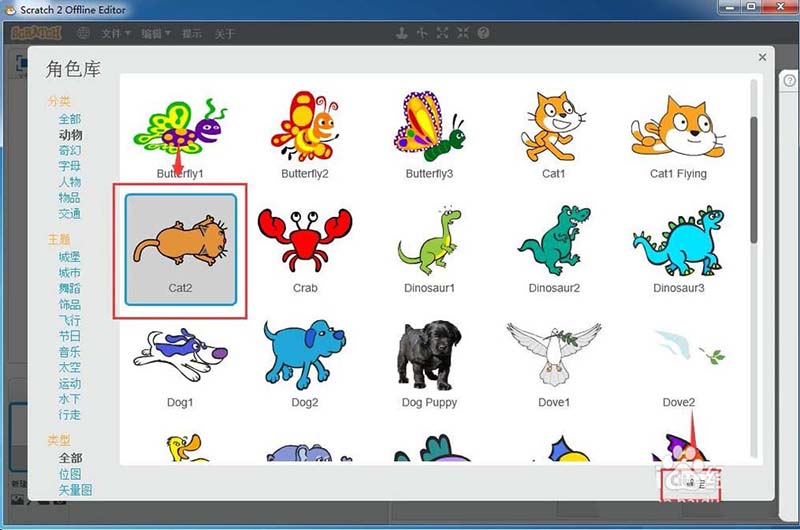Viewport: 800px width, 530px height.
Task: Filter by 字母 category
Action: [70, 166]
